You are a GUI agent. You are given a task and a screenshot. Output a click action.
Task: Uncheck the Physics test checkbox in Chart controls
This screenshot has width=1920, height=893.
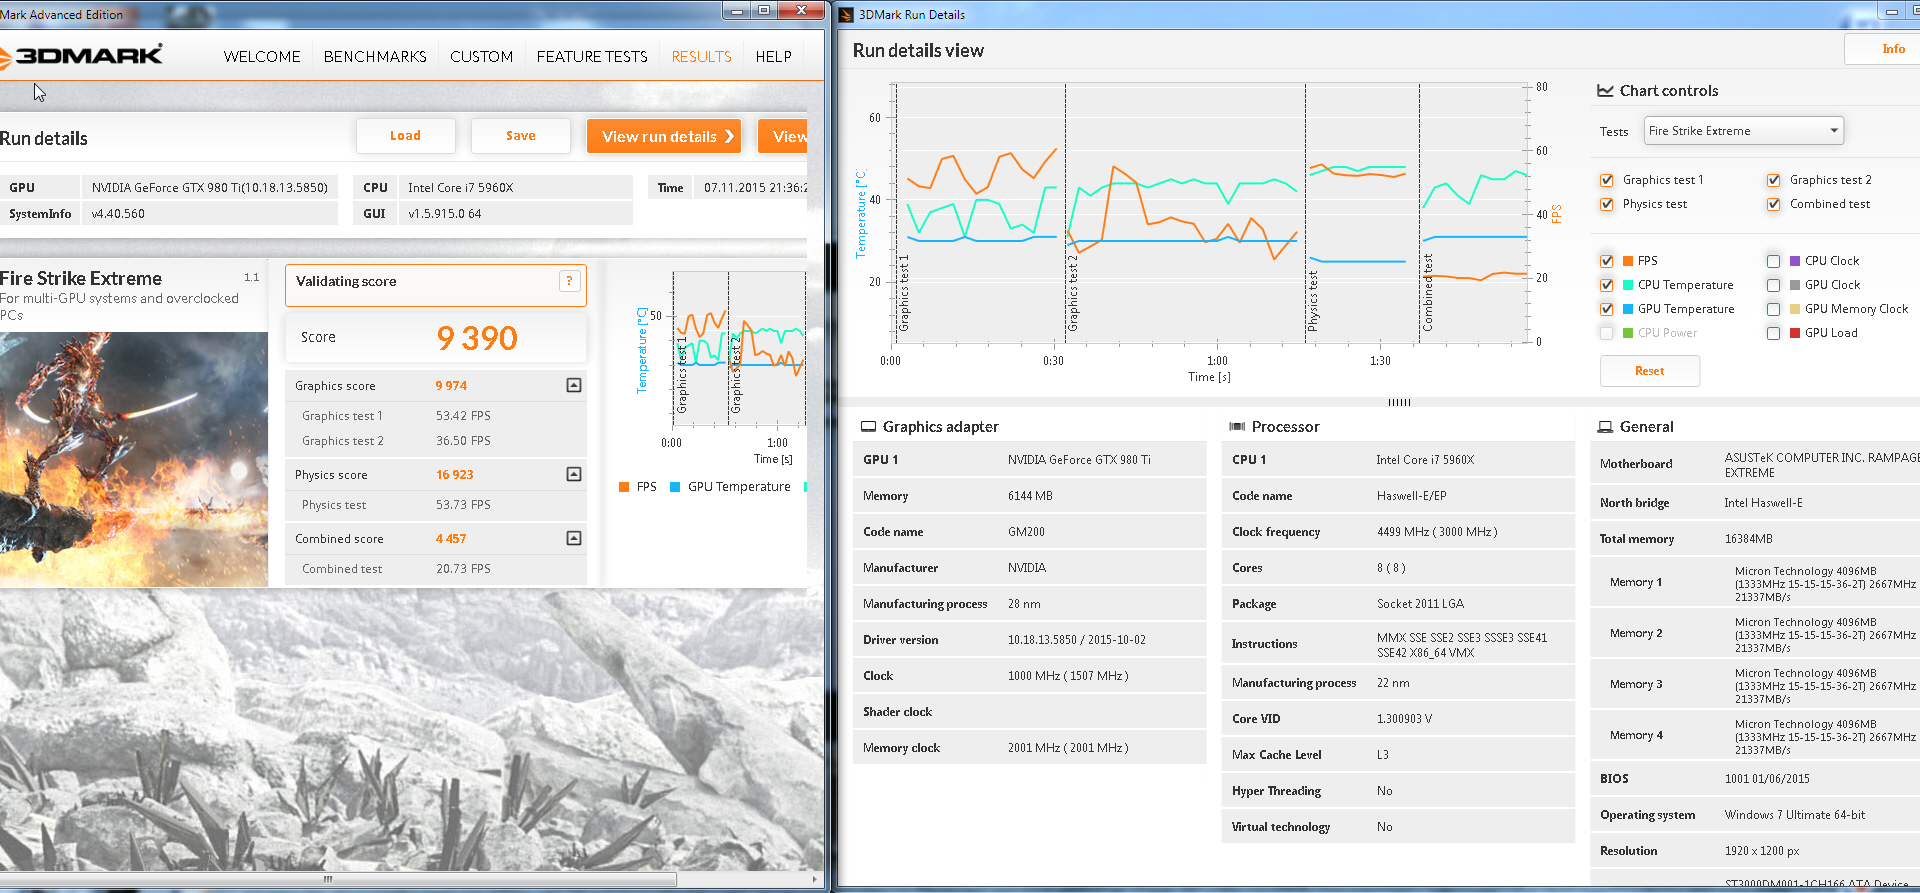1607,204
